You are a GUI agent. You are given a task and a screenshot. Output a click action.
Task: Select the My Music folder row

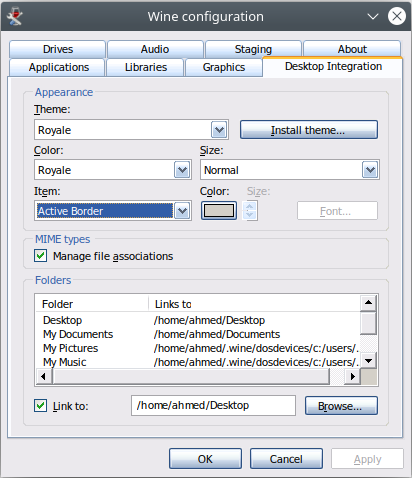click(x=197, y=362)
